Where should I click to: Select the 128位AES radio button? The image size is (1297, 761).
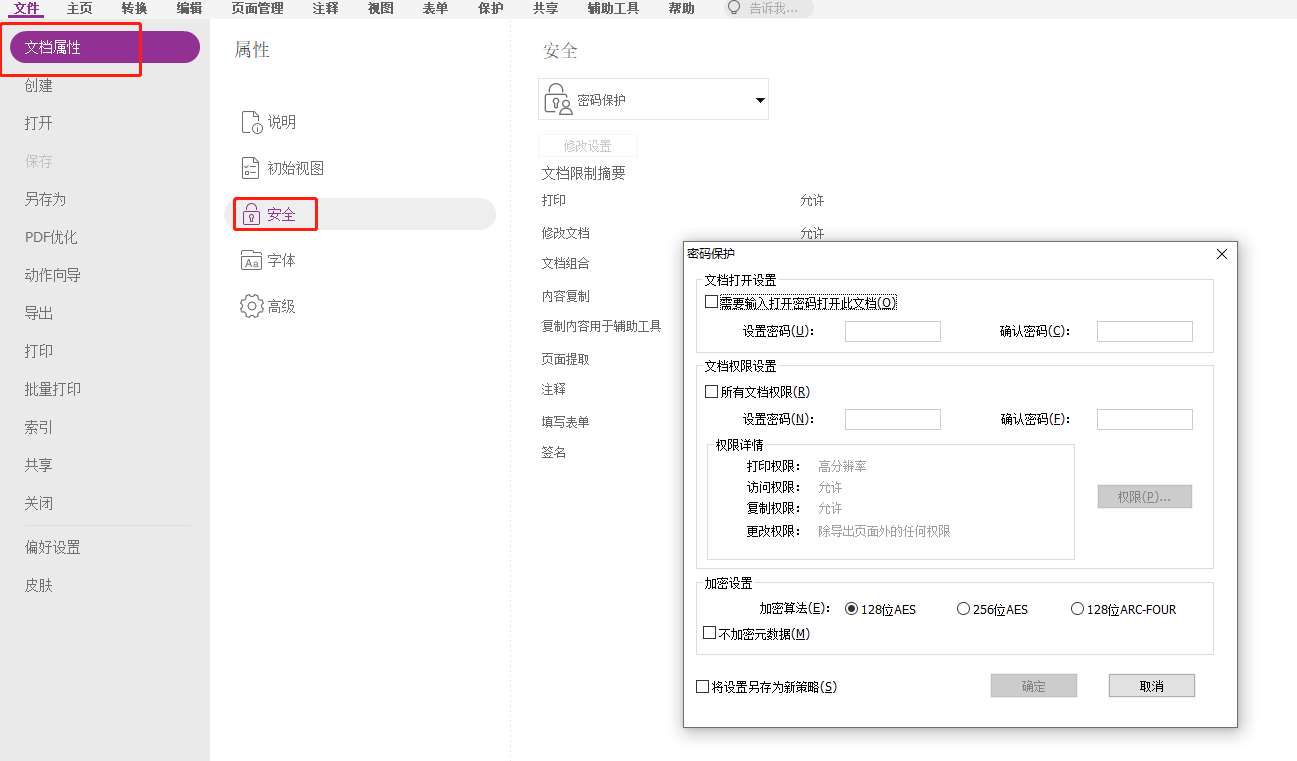click(851, 608)
